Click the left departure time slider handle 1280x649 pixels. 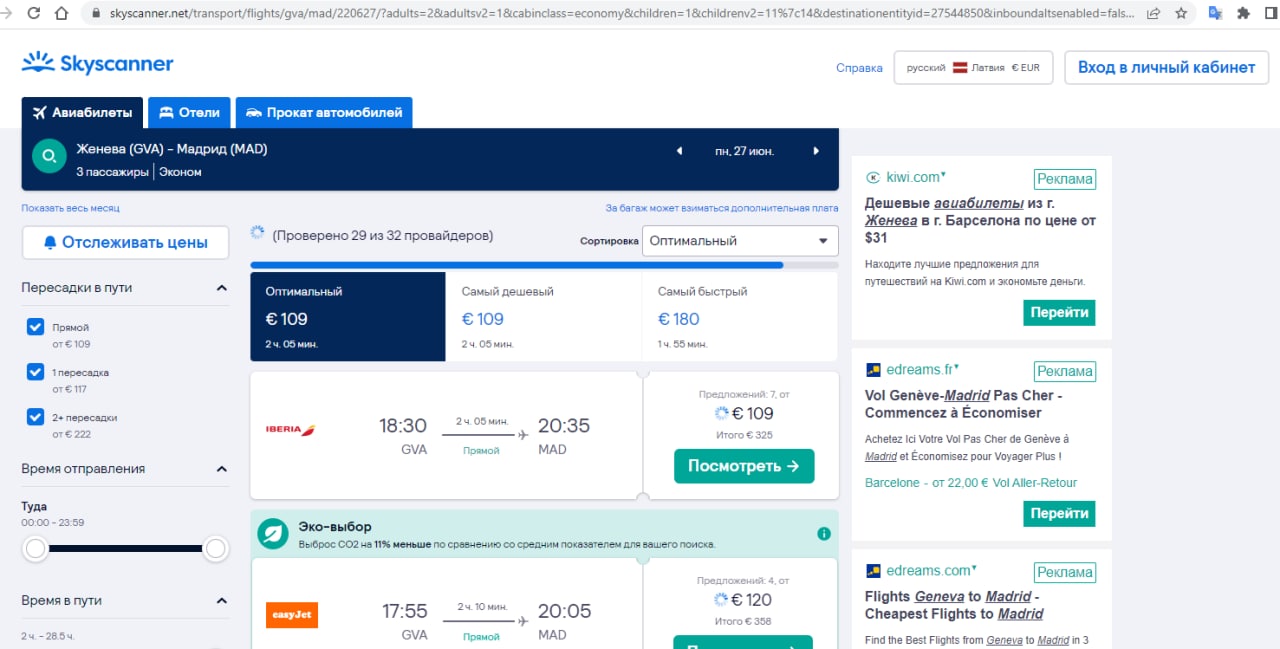(x=36, y=548)
